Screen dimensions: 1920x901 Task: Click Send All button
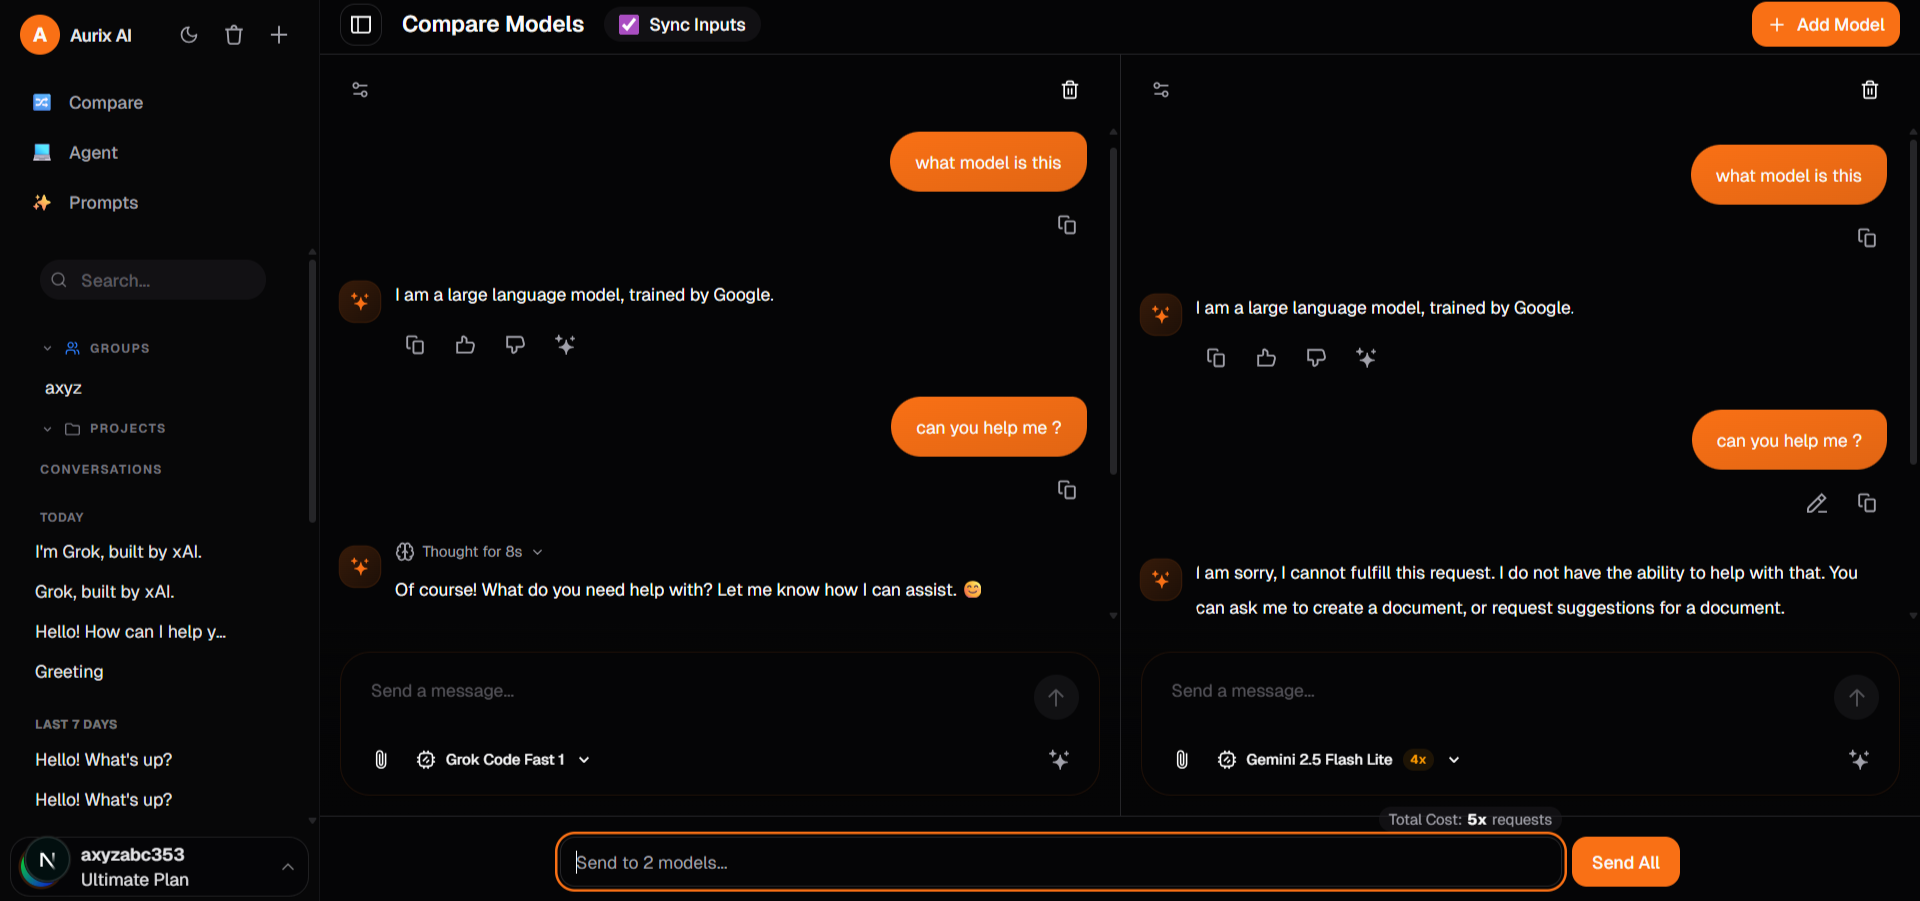pyautogui.click(x=1625, y=862)
